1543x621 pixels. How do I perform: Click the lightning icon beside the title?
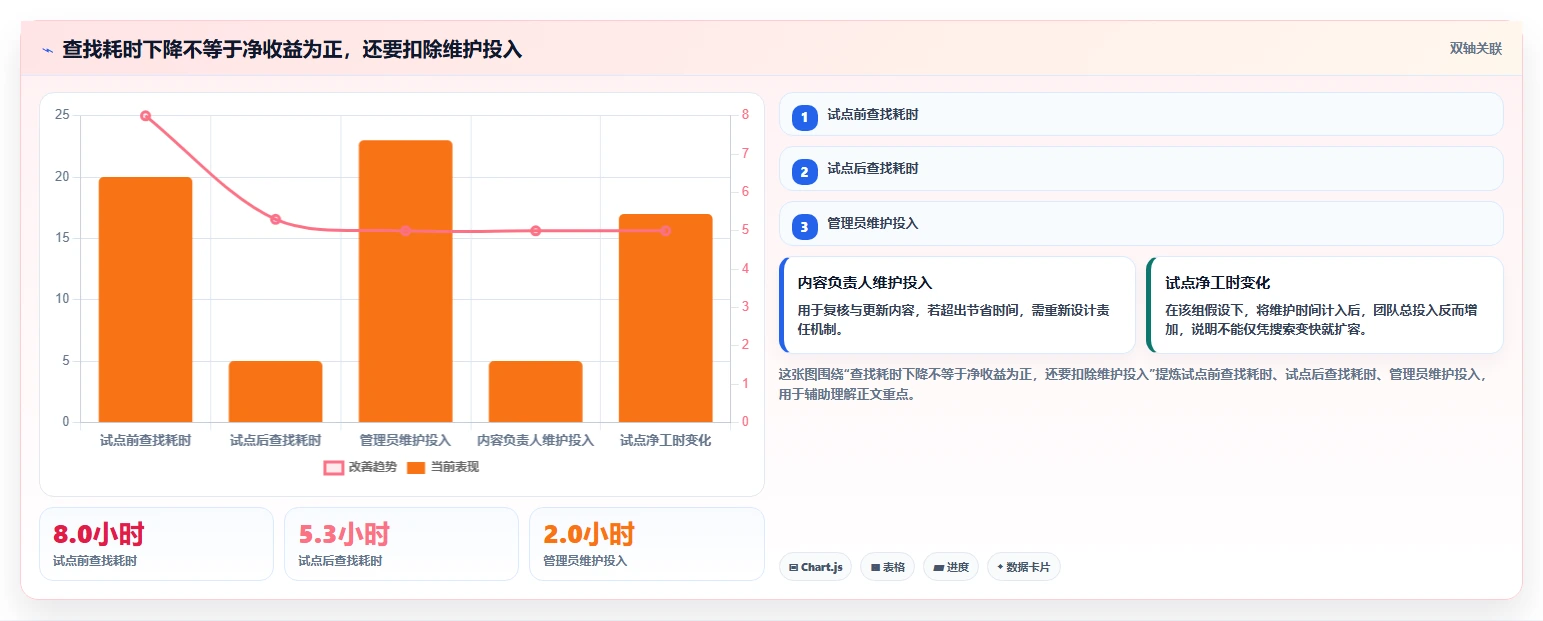click(x=47, y=49)
